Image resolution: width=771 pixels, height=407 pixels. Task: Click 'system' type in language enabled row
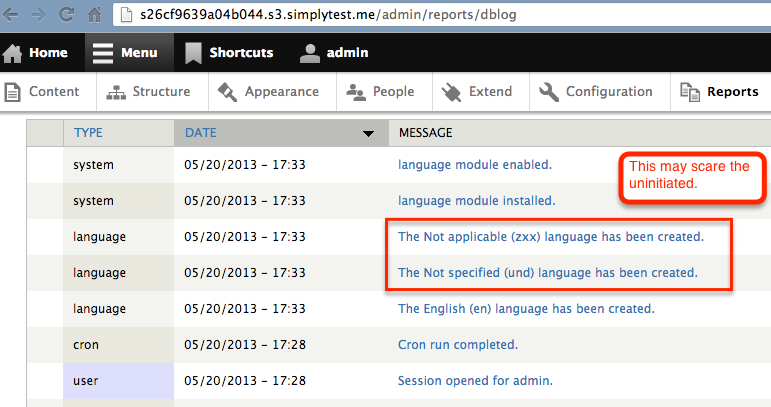tap(93, 165)
